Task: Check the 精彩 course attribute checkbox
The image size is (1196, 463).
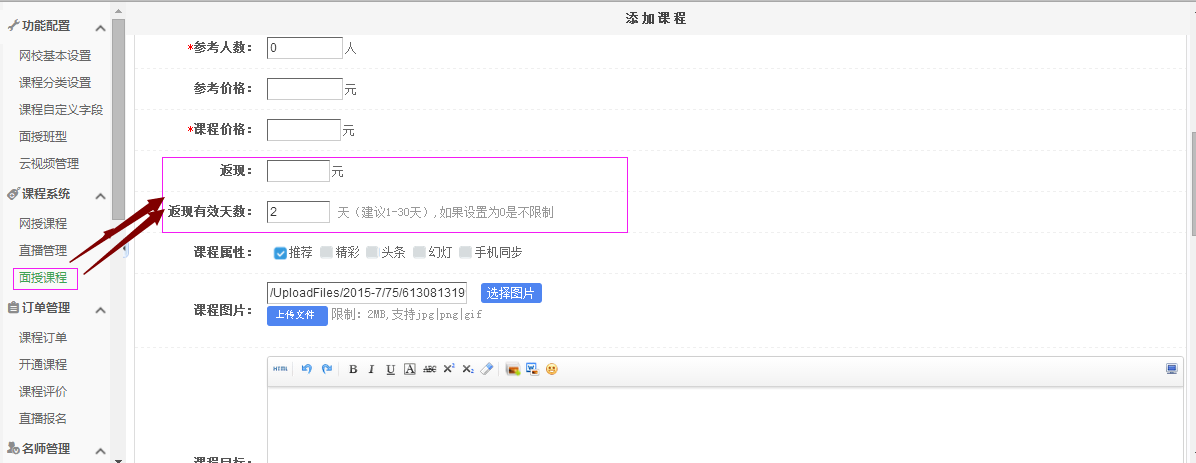Action: pos(326,253)
